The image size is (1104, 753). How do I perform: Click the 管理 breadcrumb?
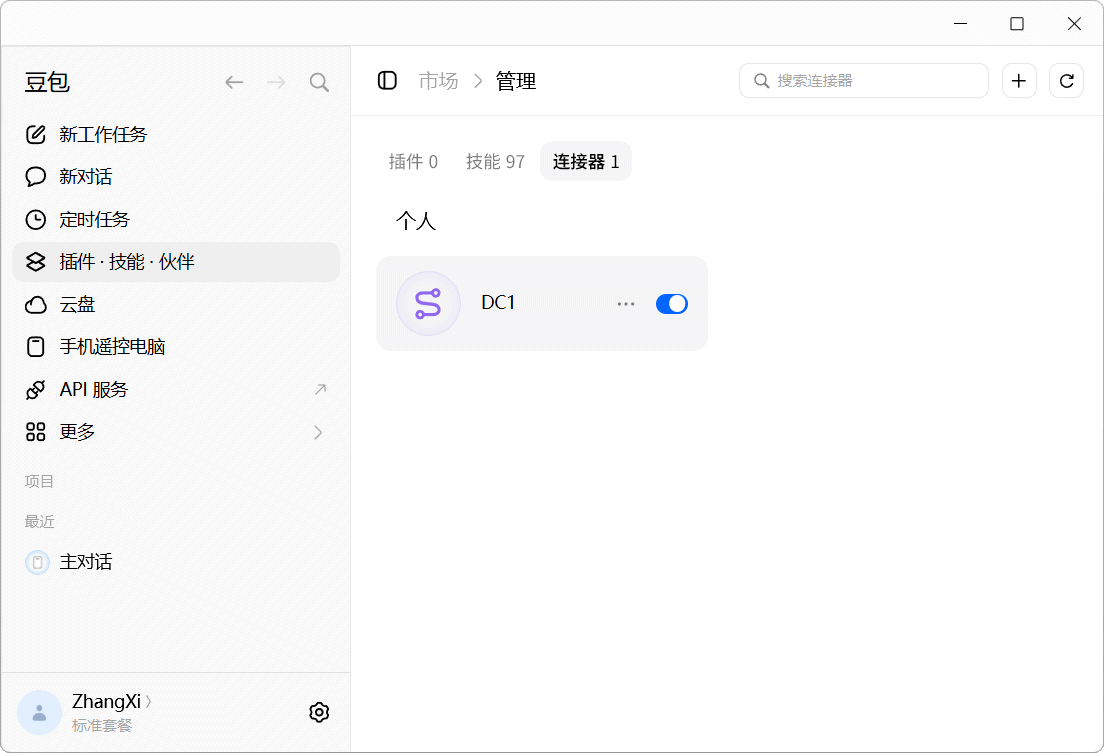coord(515,81)
